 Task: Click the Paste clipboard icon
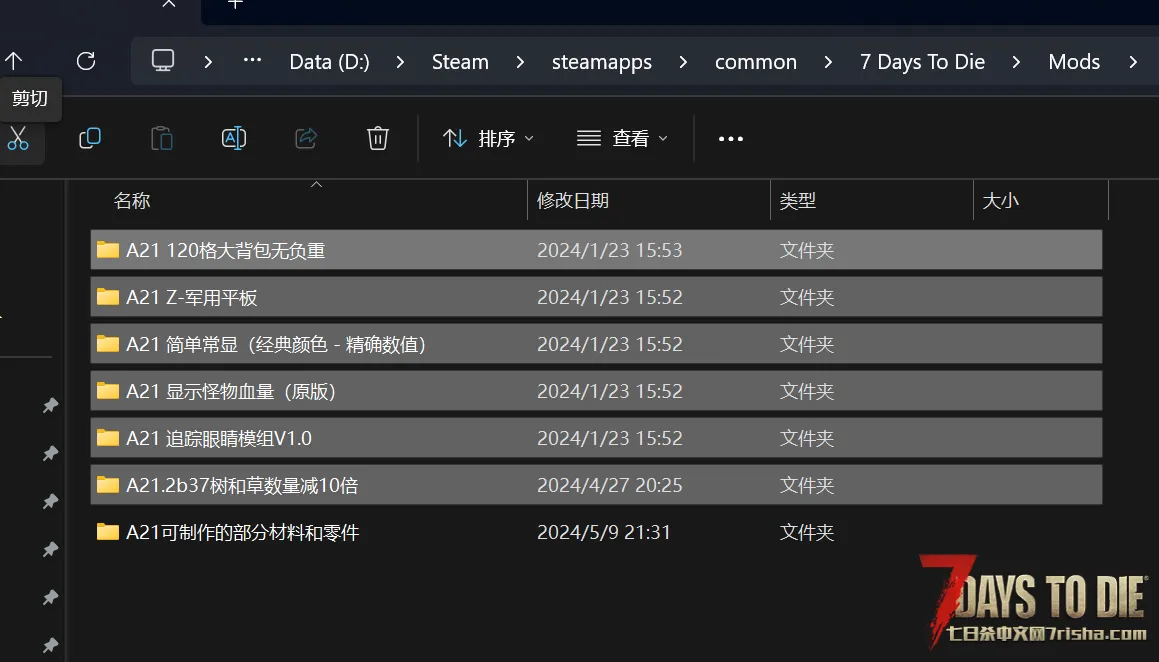click(x=162, y=139)
